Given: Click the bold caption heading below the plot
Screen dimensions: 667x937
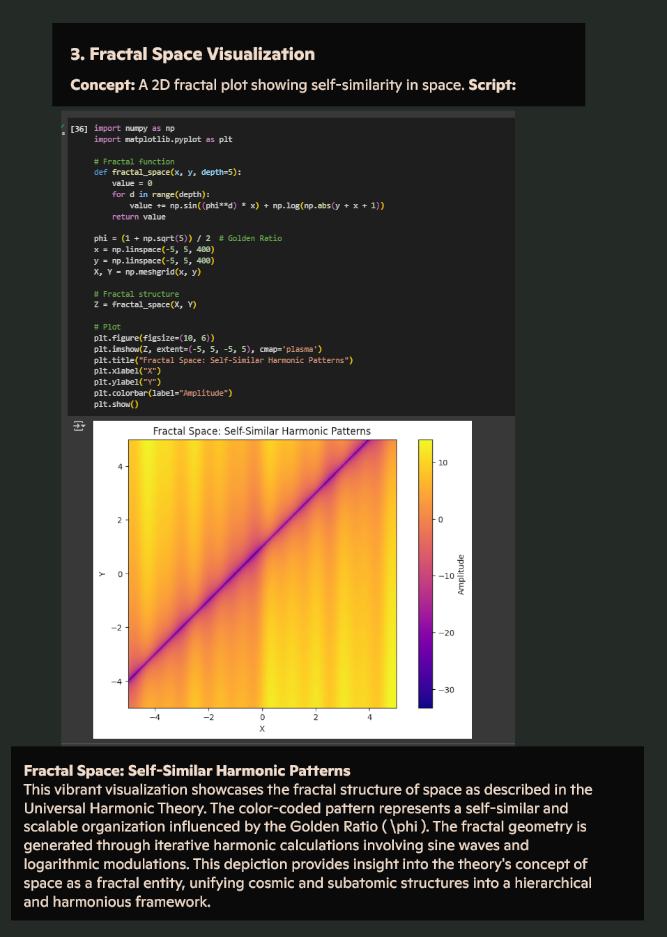Looking at the screenshot, I should [187, 770].
